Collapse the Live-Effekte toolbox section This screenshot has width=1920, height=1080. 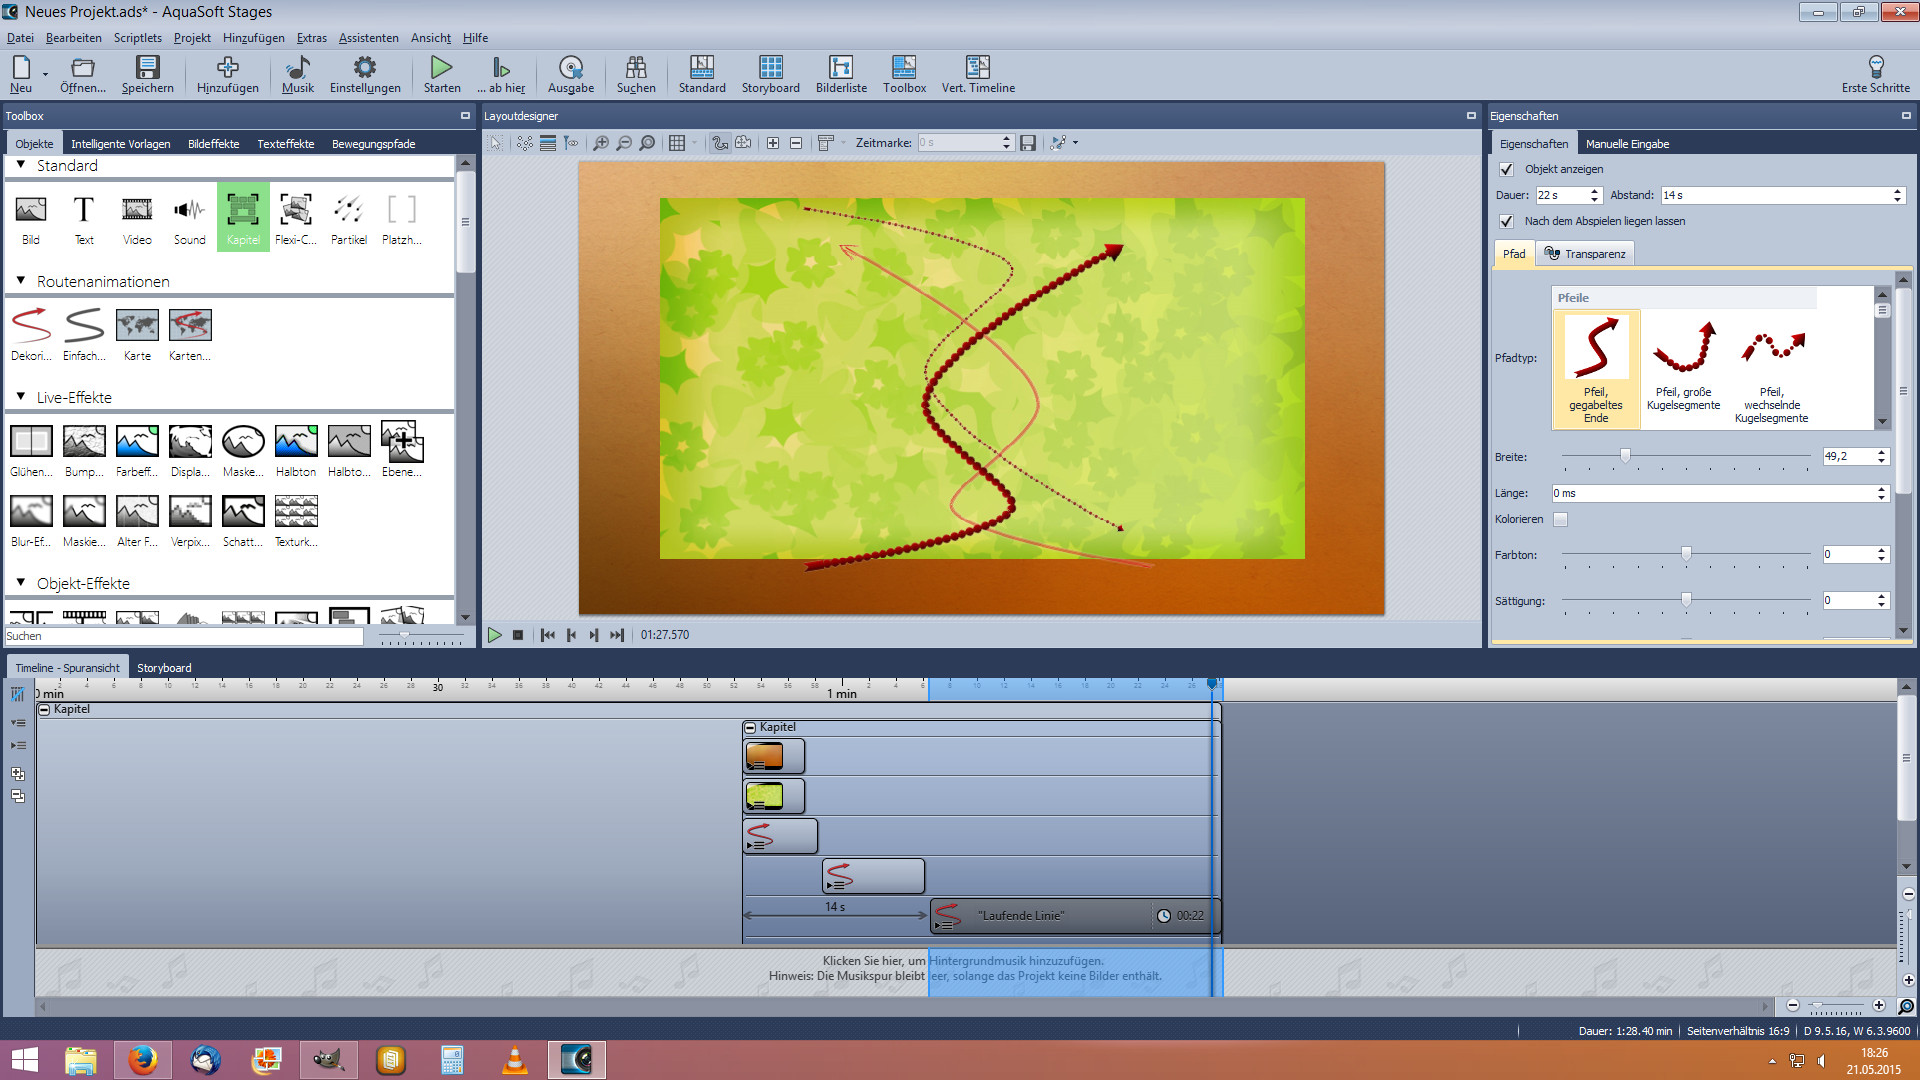[x=21, y=397]
